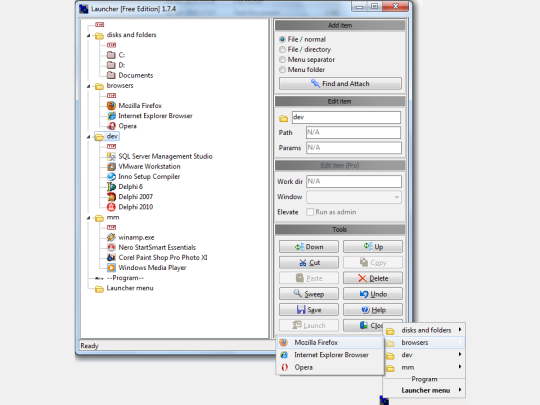Image resolution: width=540 pixels, height=405 pixels.
Task: Click the Delphi 2010 icon
Action: point(111,207)
